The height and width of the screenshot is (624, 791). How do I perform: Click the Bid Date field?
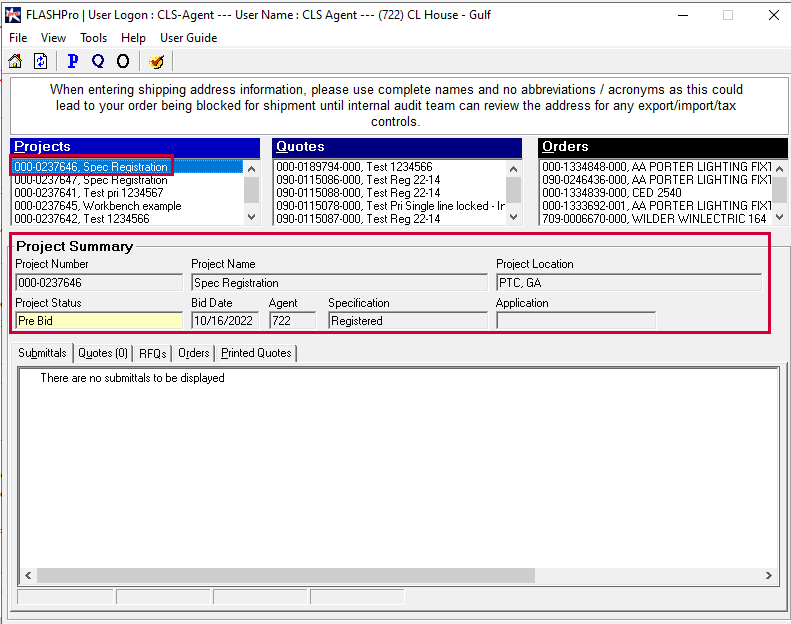[225, 321]
